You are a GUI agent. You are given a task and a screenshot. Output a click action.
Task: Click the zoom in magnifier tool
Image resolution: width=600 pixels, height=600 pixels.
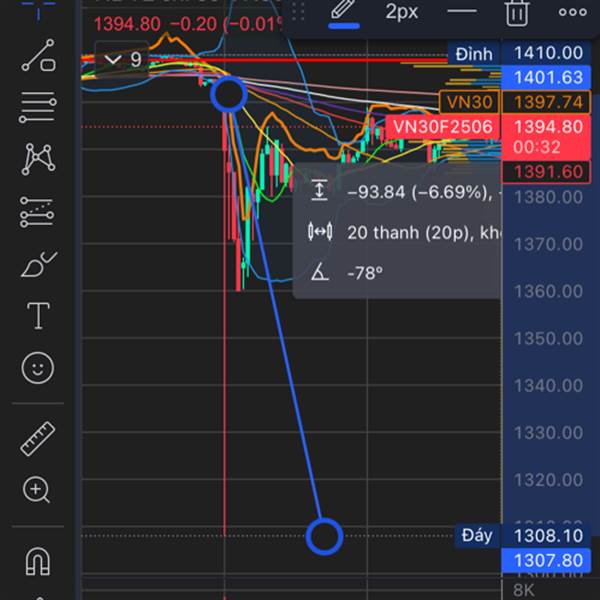(x=37, y=490)
